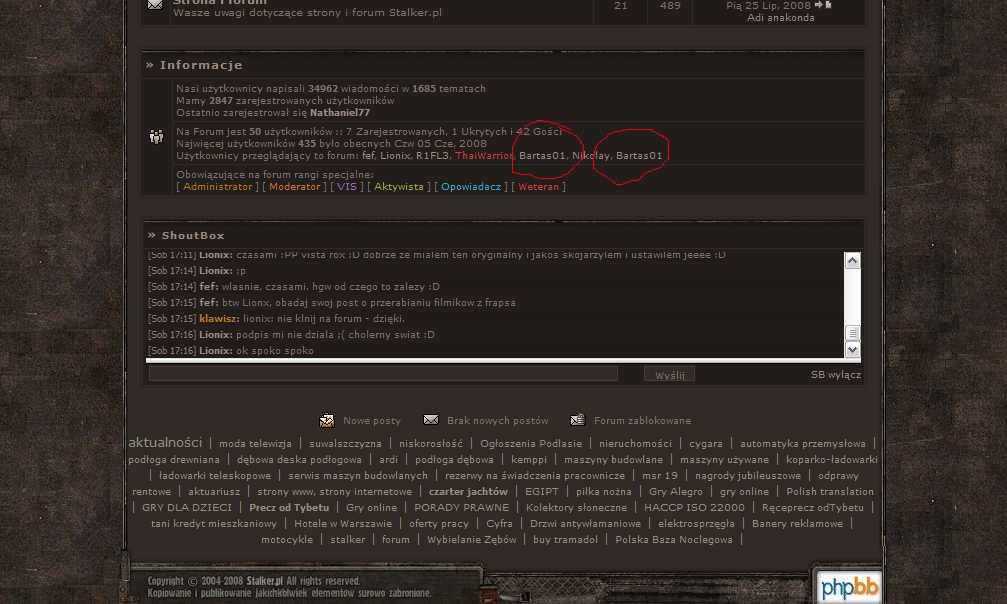Open the aktualności footer link
Screen dimensions: 1007x604
point(165,443)
